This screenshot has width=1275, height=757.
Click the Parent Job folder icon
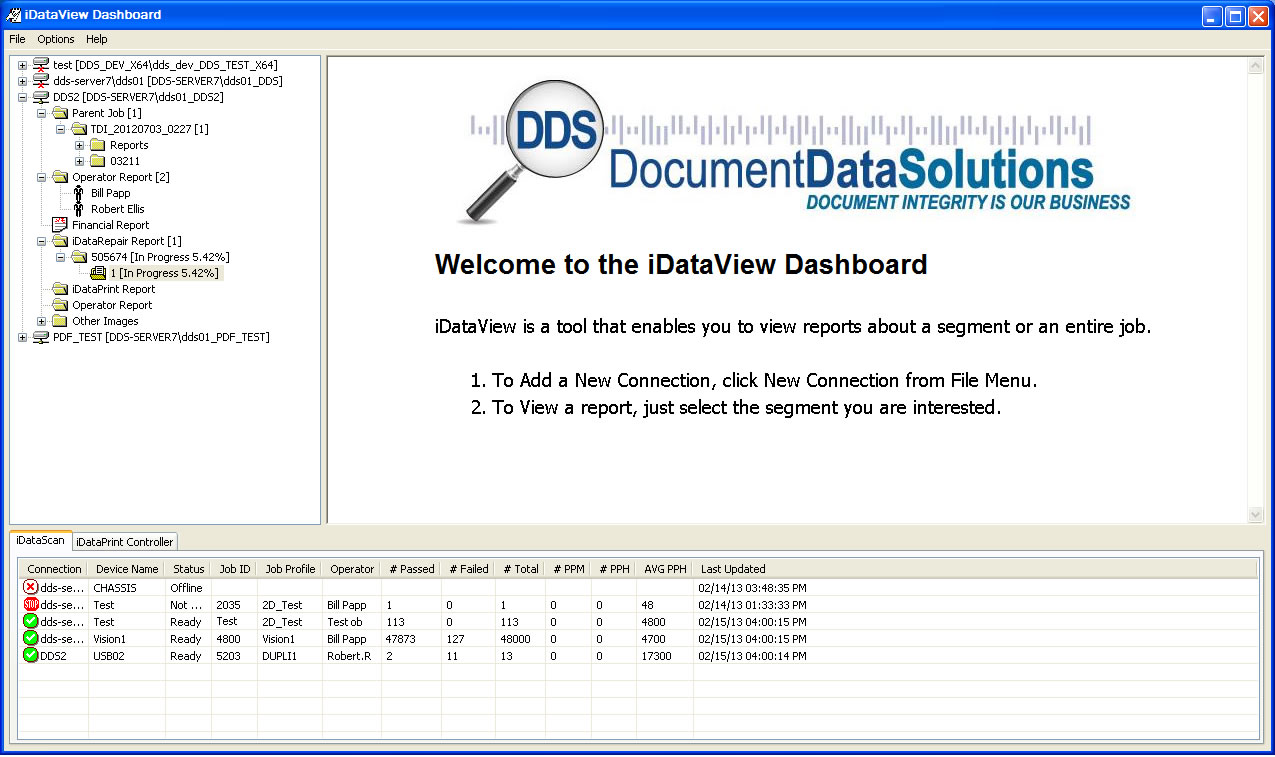60,113
